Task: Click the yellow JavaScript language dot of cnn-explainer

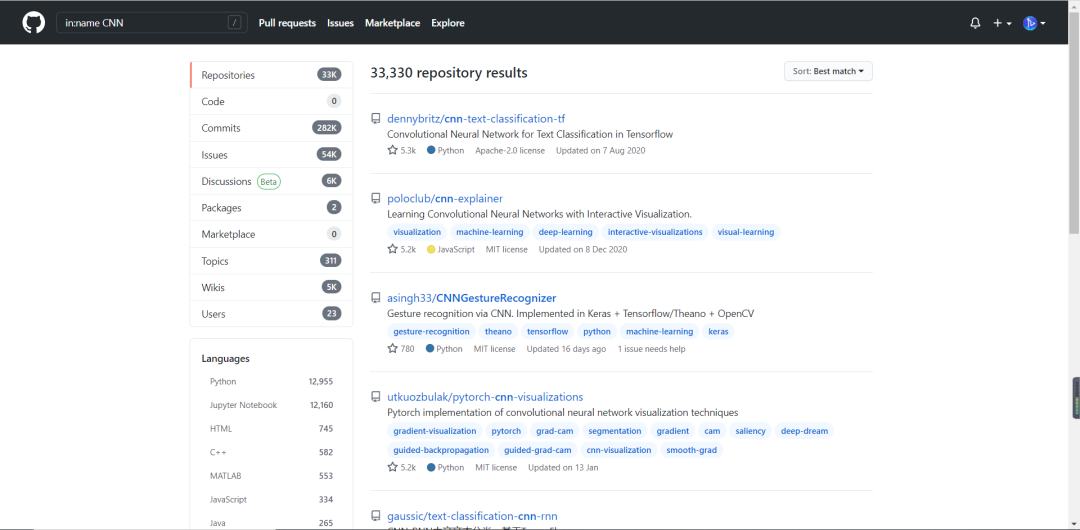Action: pyautogui.click(x=430, y=249)
